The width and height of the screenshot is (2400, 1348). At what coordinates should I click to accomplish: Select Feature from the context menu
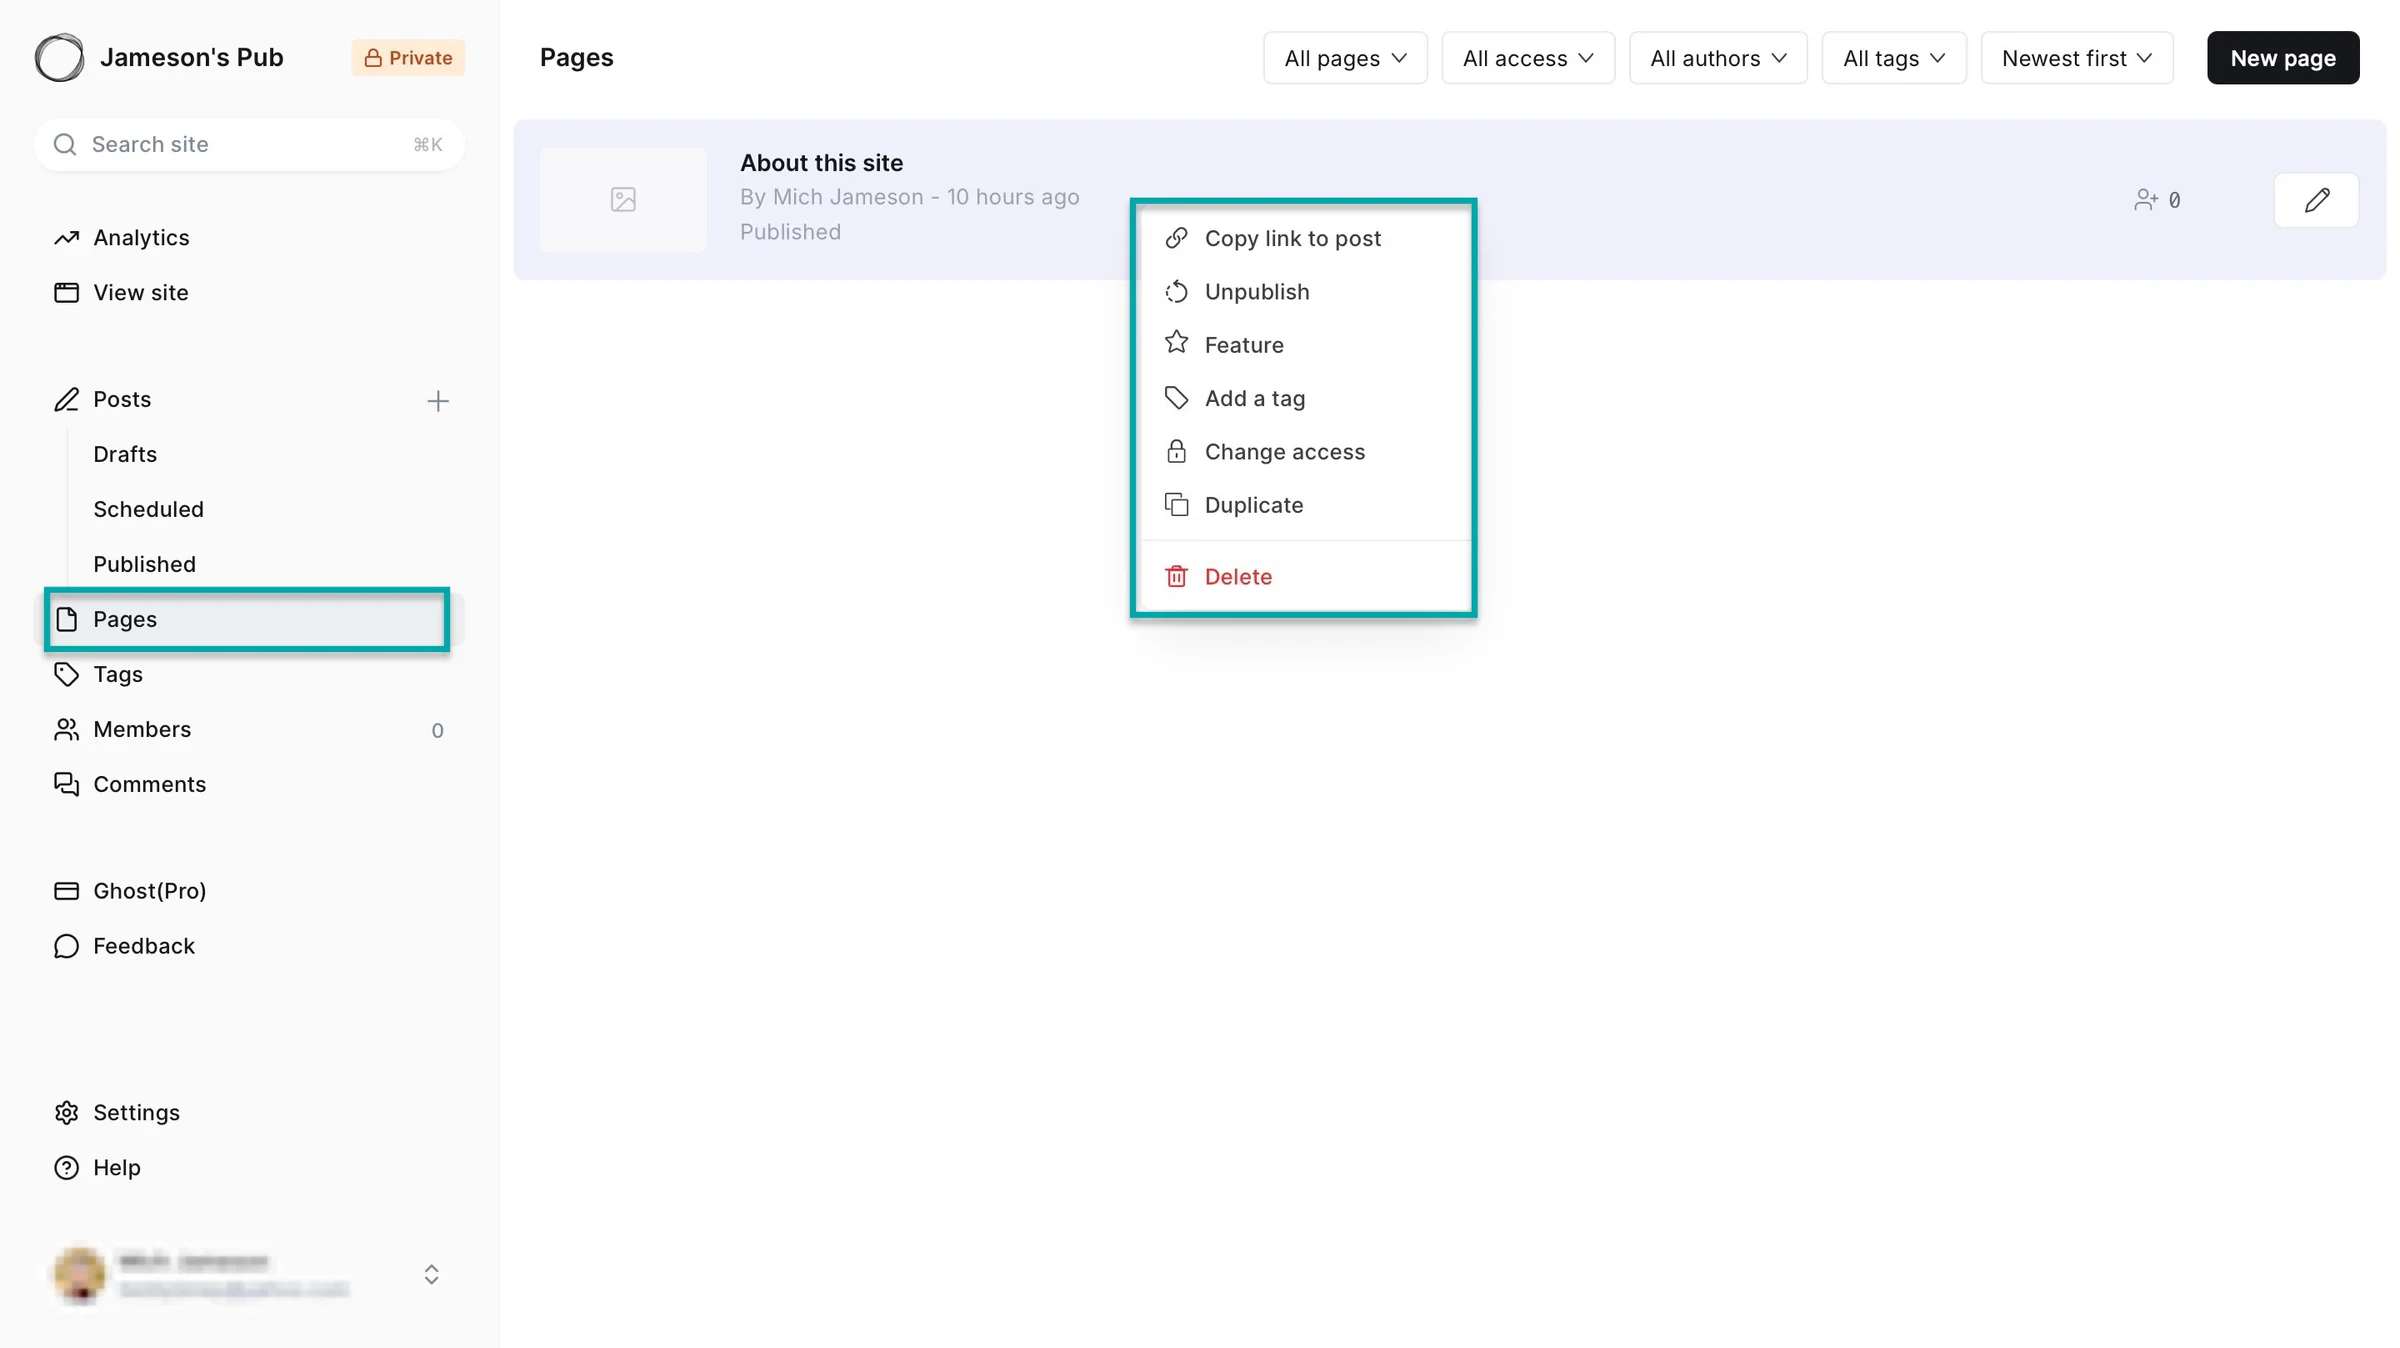(x=1304, y=345)
